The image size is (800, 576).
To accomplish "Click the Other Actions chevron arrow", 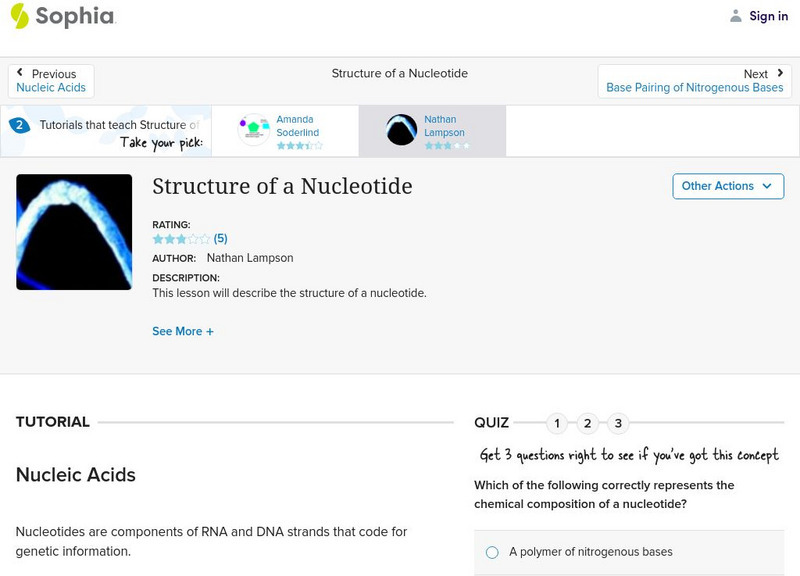I will 766,186.
